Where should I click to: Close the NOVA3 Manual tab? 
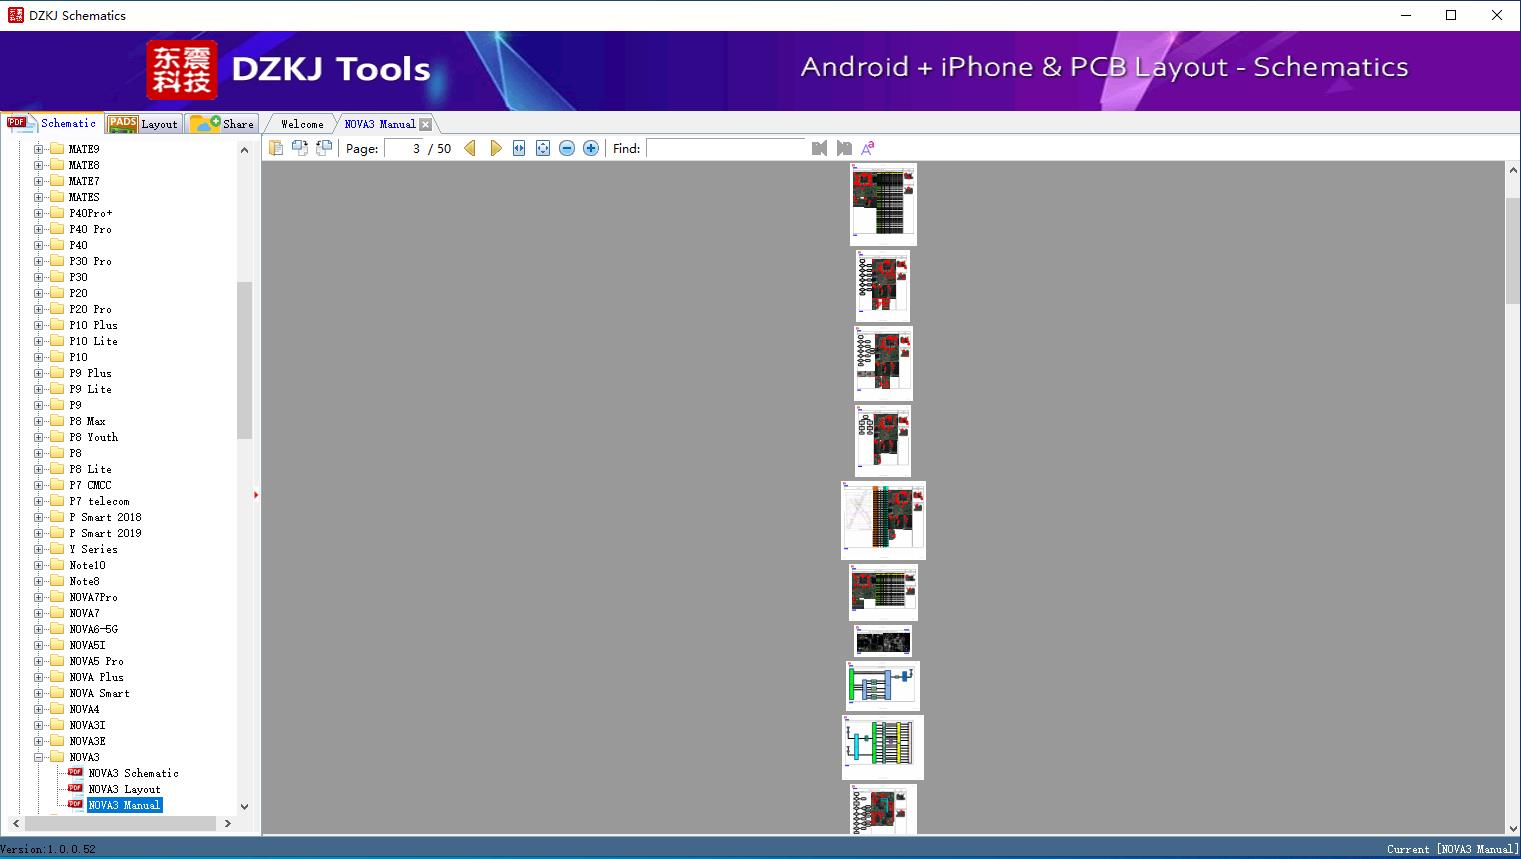(x=426, y=124)
